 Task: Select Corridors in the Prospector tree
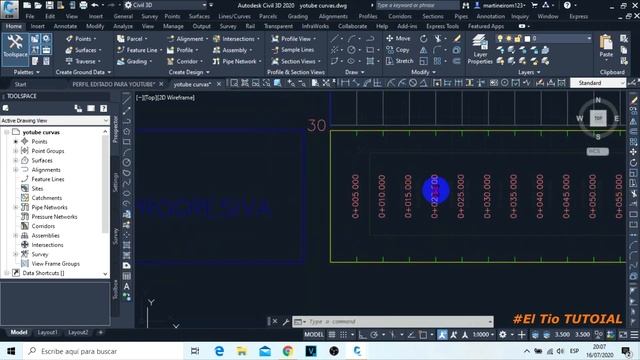click(43, 226)
